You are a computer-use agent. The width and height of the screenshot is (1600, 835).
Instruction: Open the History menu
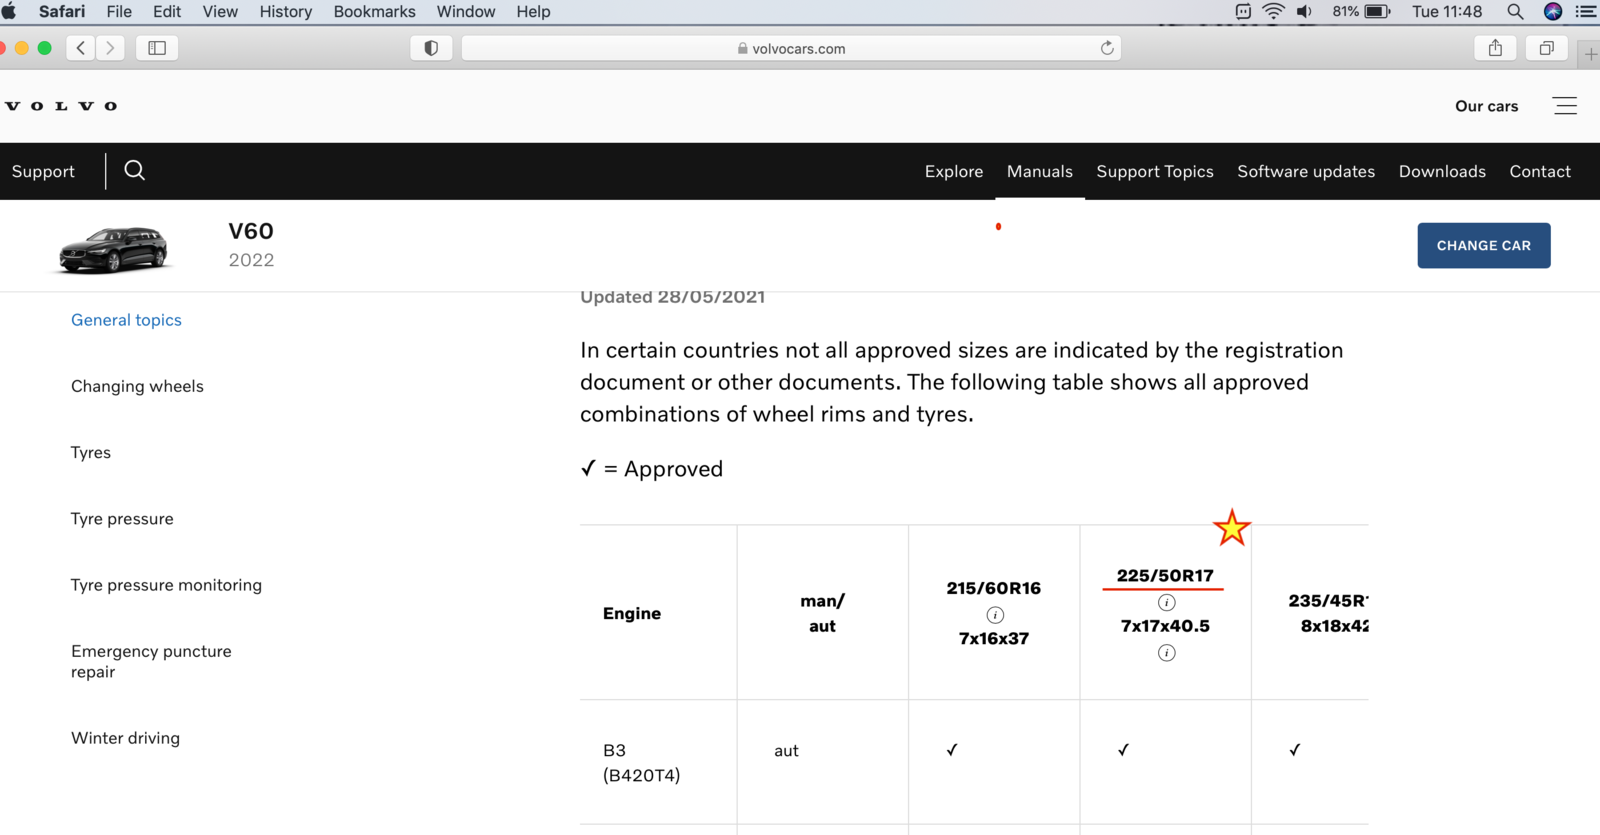[x=286, y=12]
